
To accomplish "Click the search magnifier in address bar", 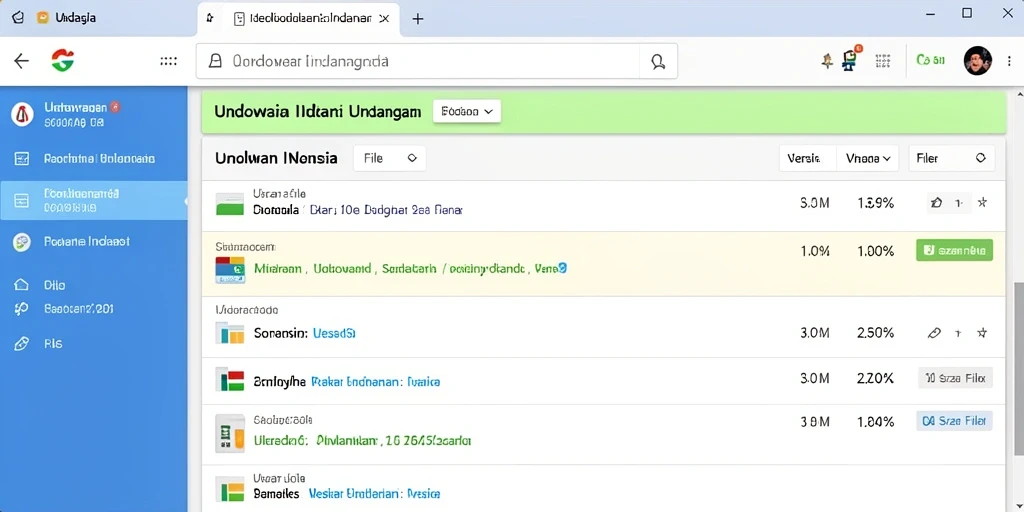I will pos(658,61).
